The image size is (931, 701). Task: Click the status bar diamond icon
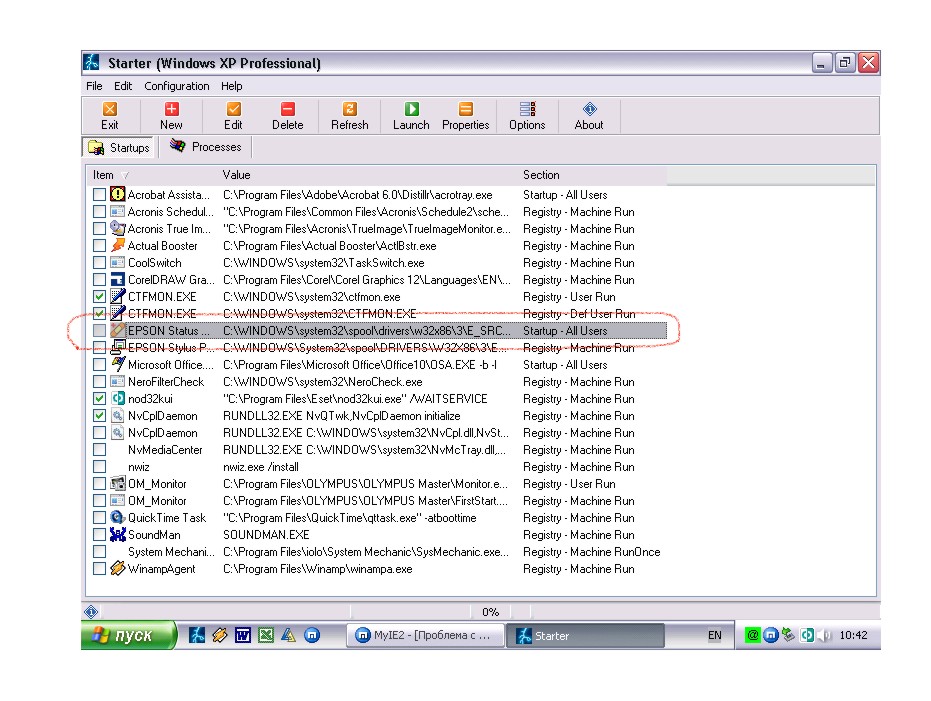pyautogui.click(x=91, y=611)
